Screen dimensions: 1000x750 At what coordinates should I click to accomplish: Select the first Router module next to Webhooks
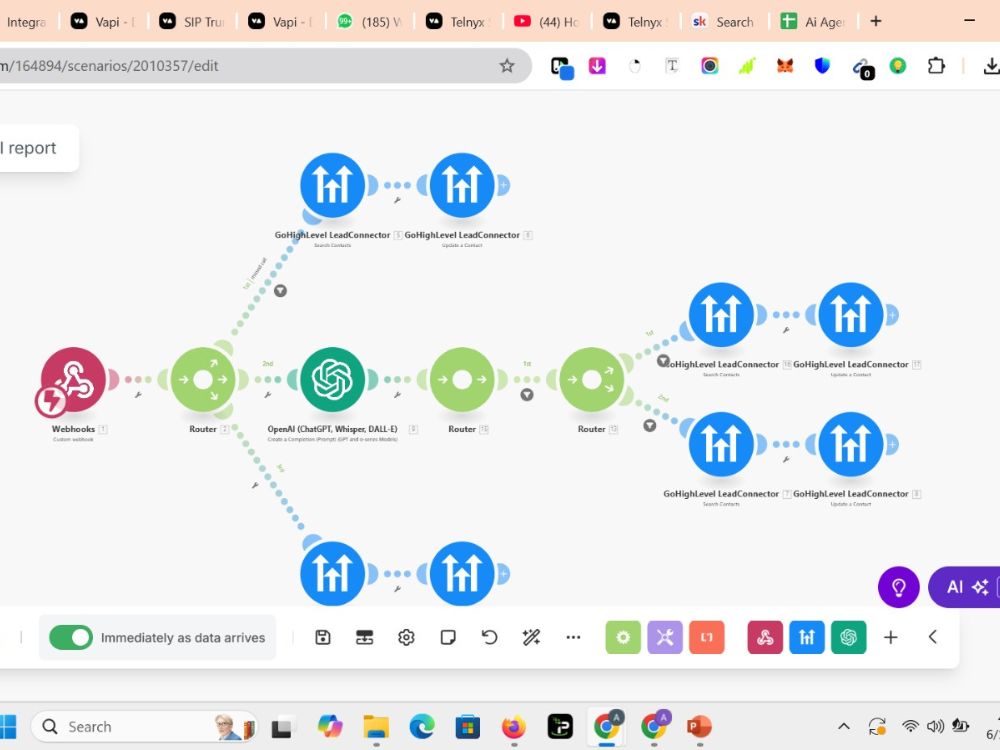tap(203, 379)
